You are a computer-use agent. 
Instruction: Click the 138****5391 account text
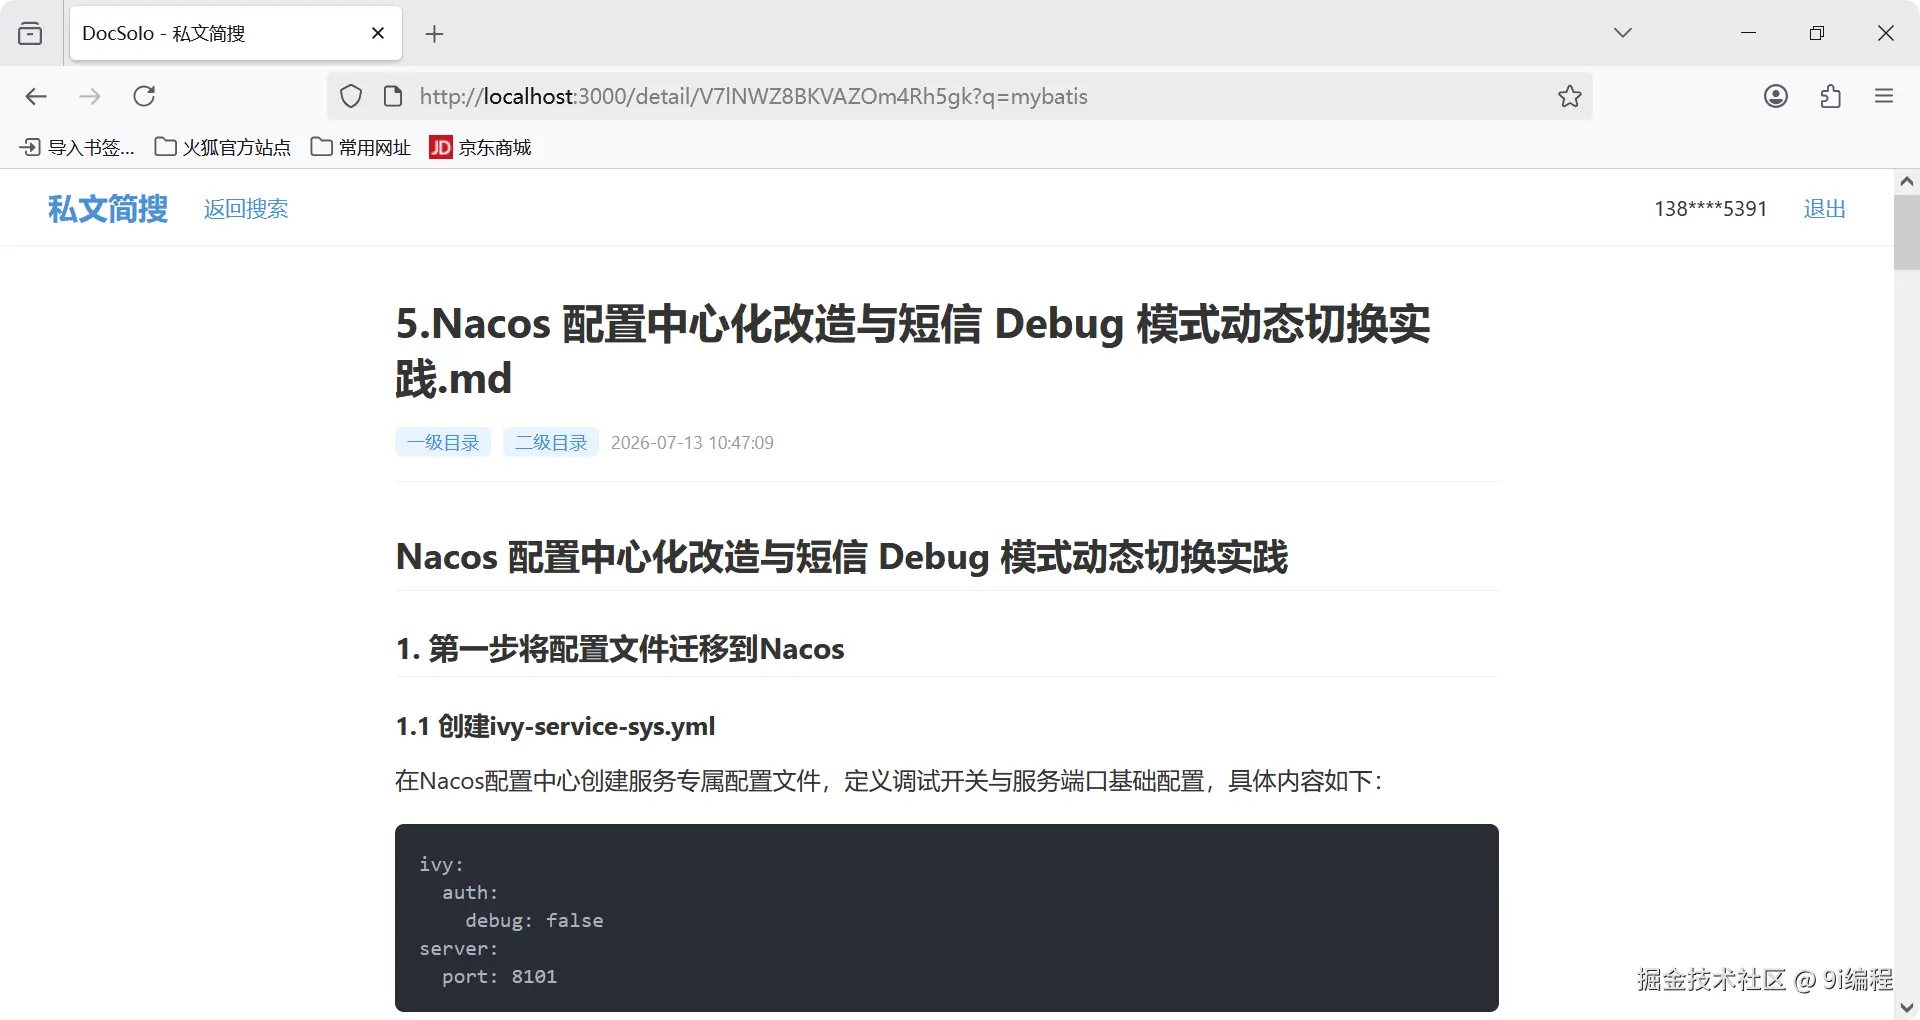click(x=1710, y=208)
